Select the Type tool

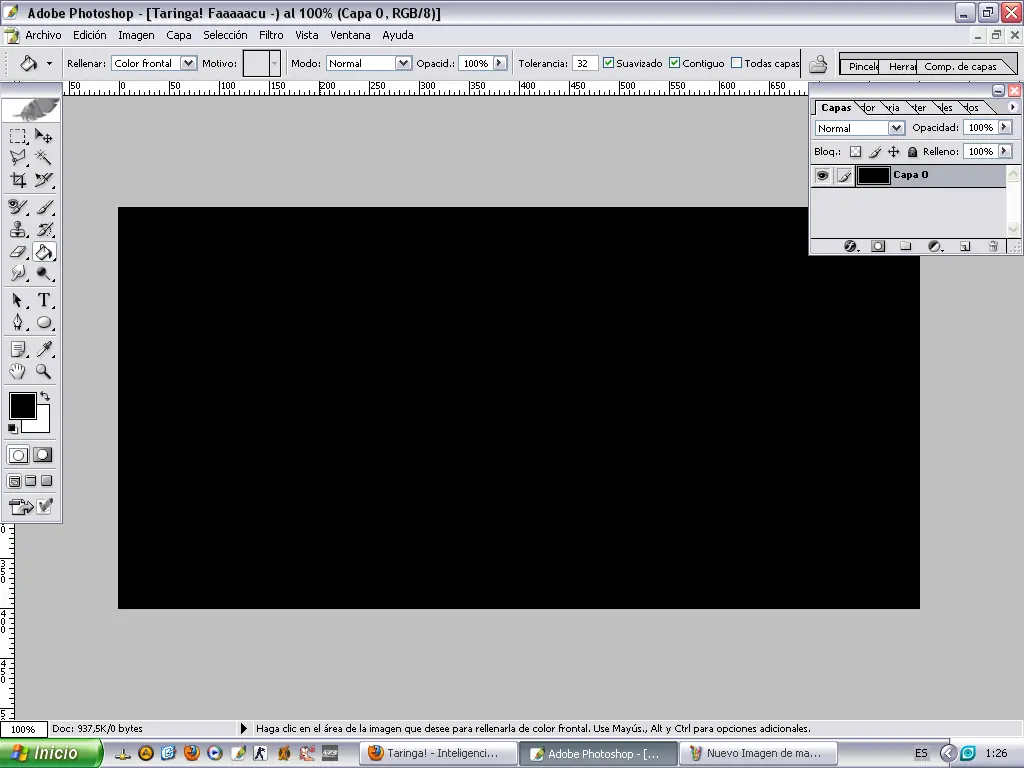44,300
